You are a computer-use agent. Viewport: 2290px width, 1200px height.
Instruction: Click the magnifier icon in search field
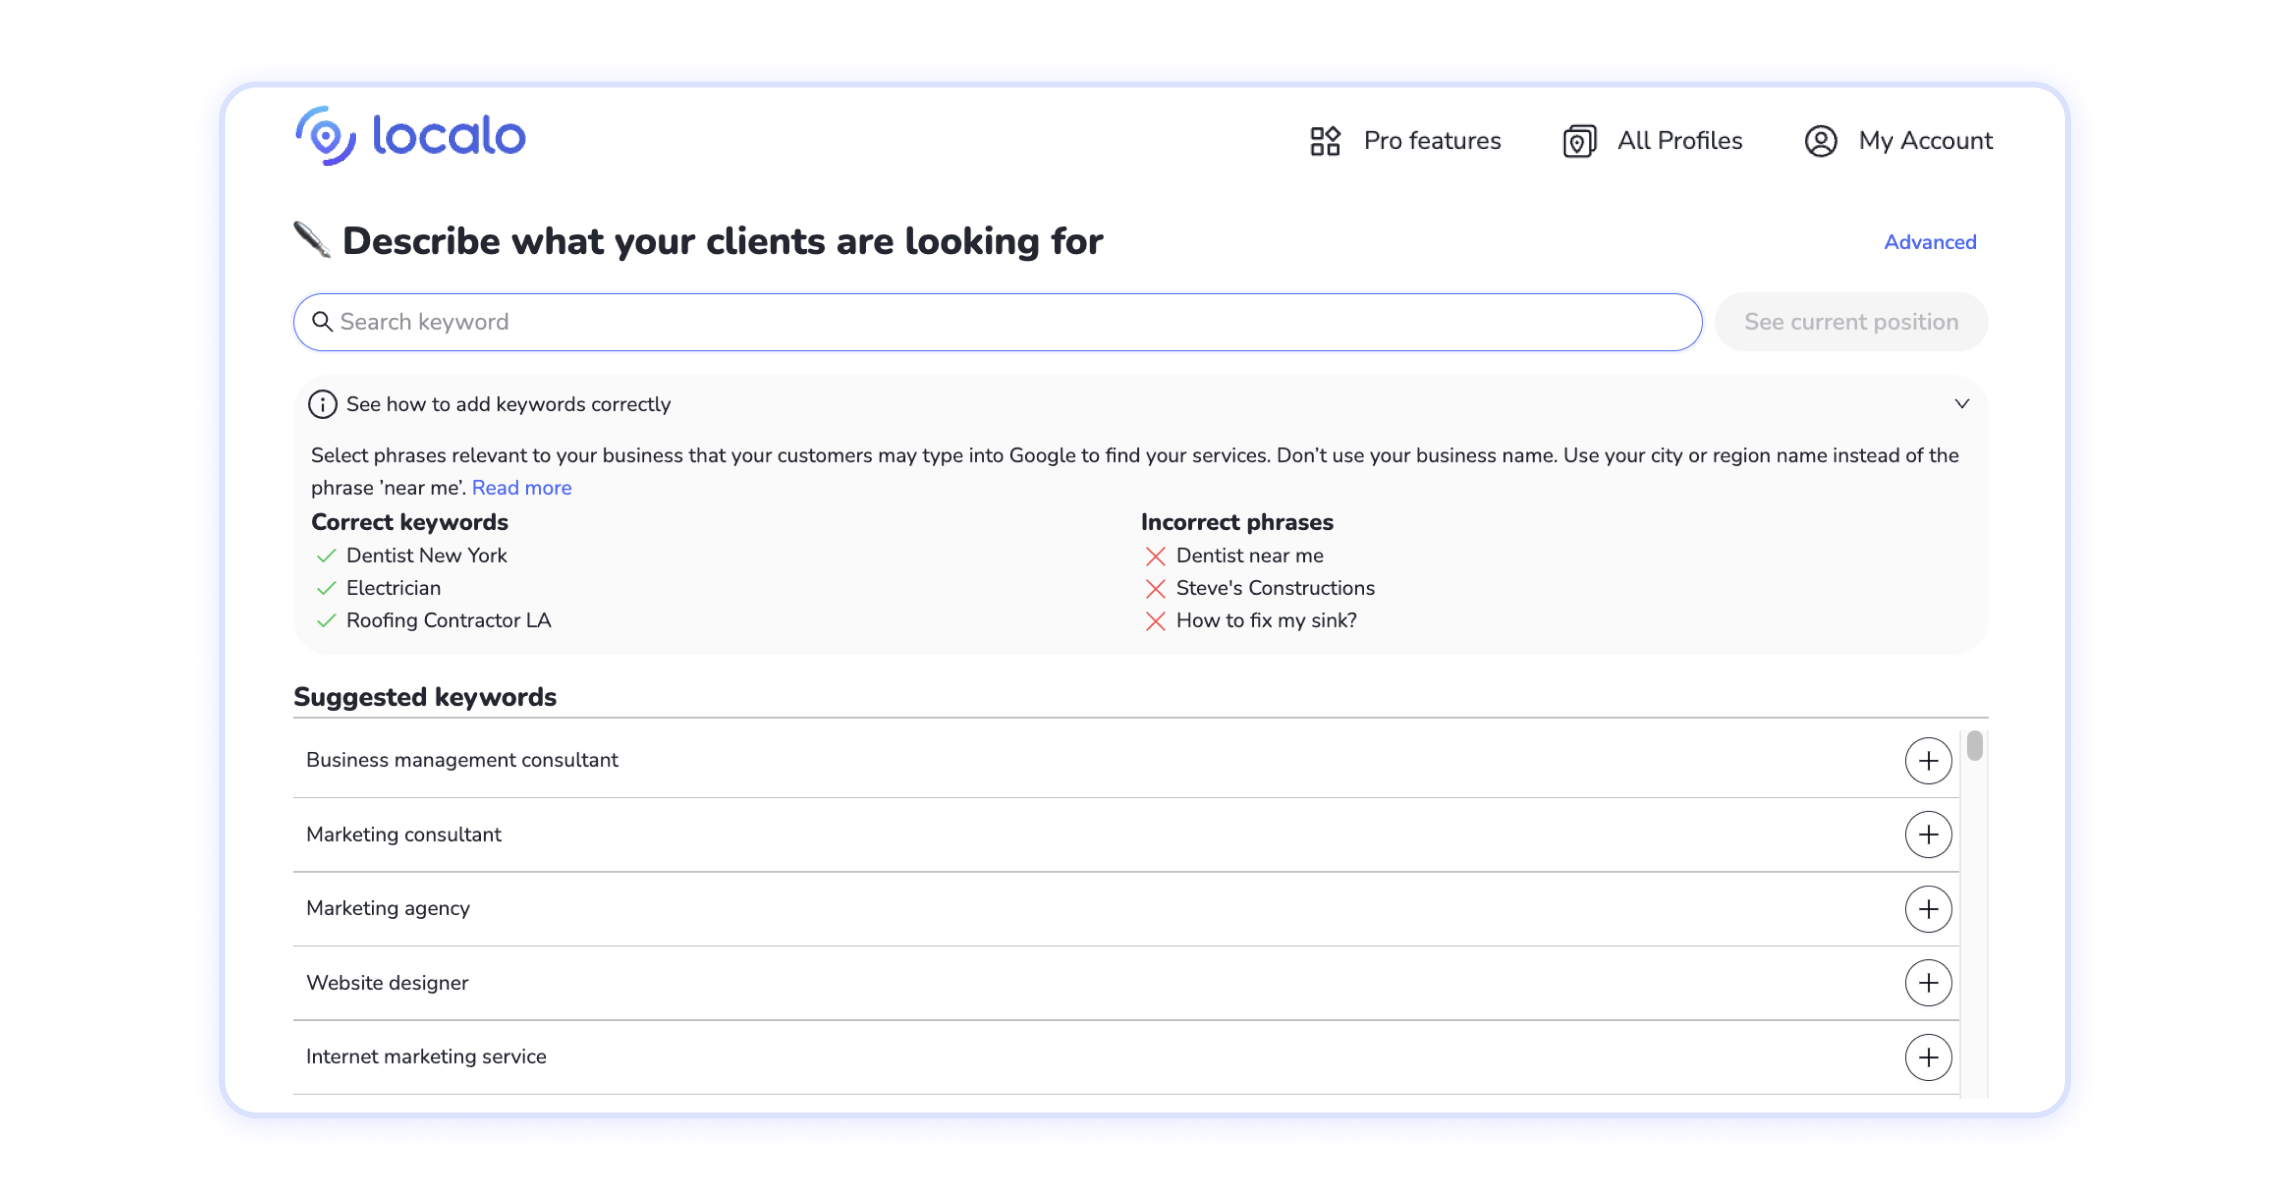(322, 322)
